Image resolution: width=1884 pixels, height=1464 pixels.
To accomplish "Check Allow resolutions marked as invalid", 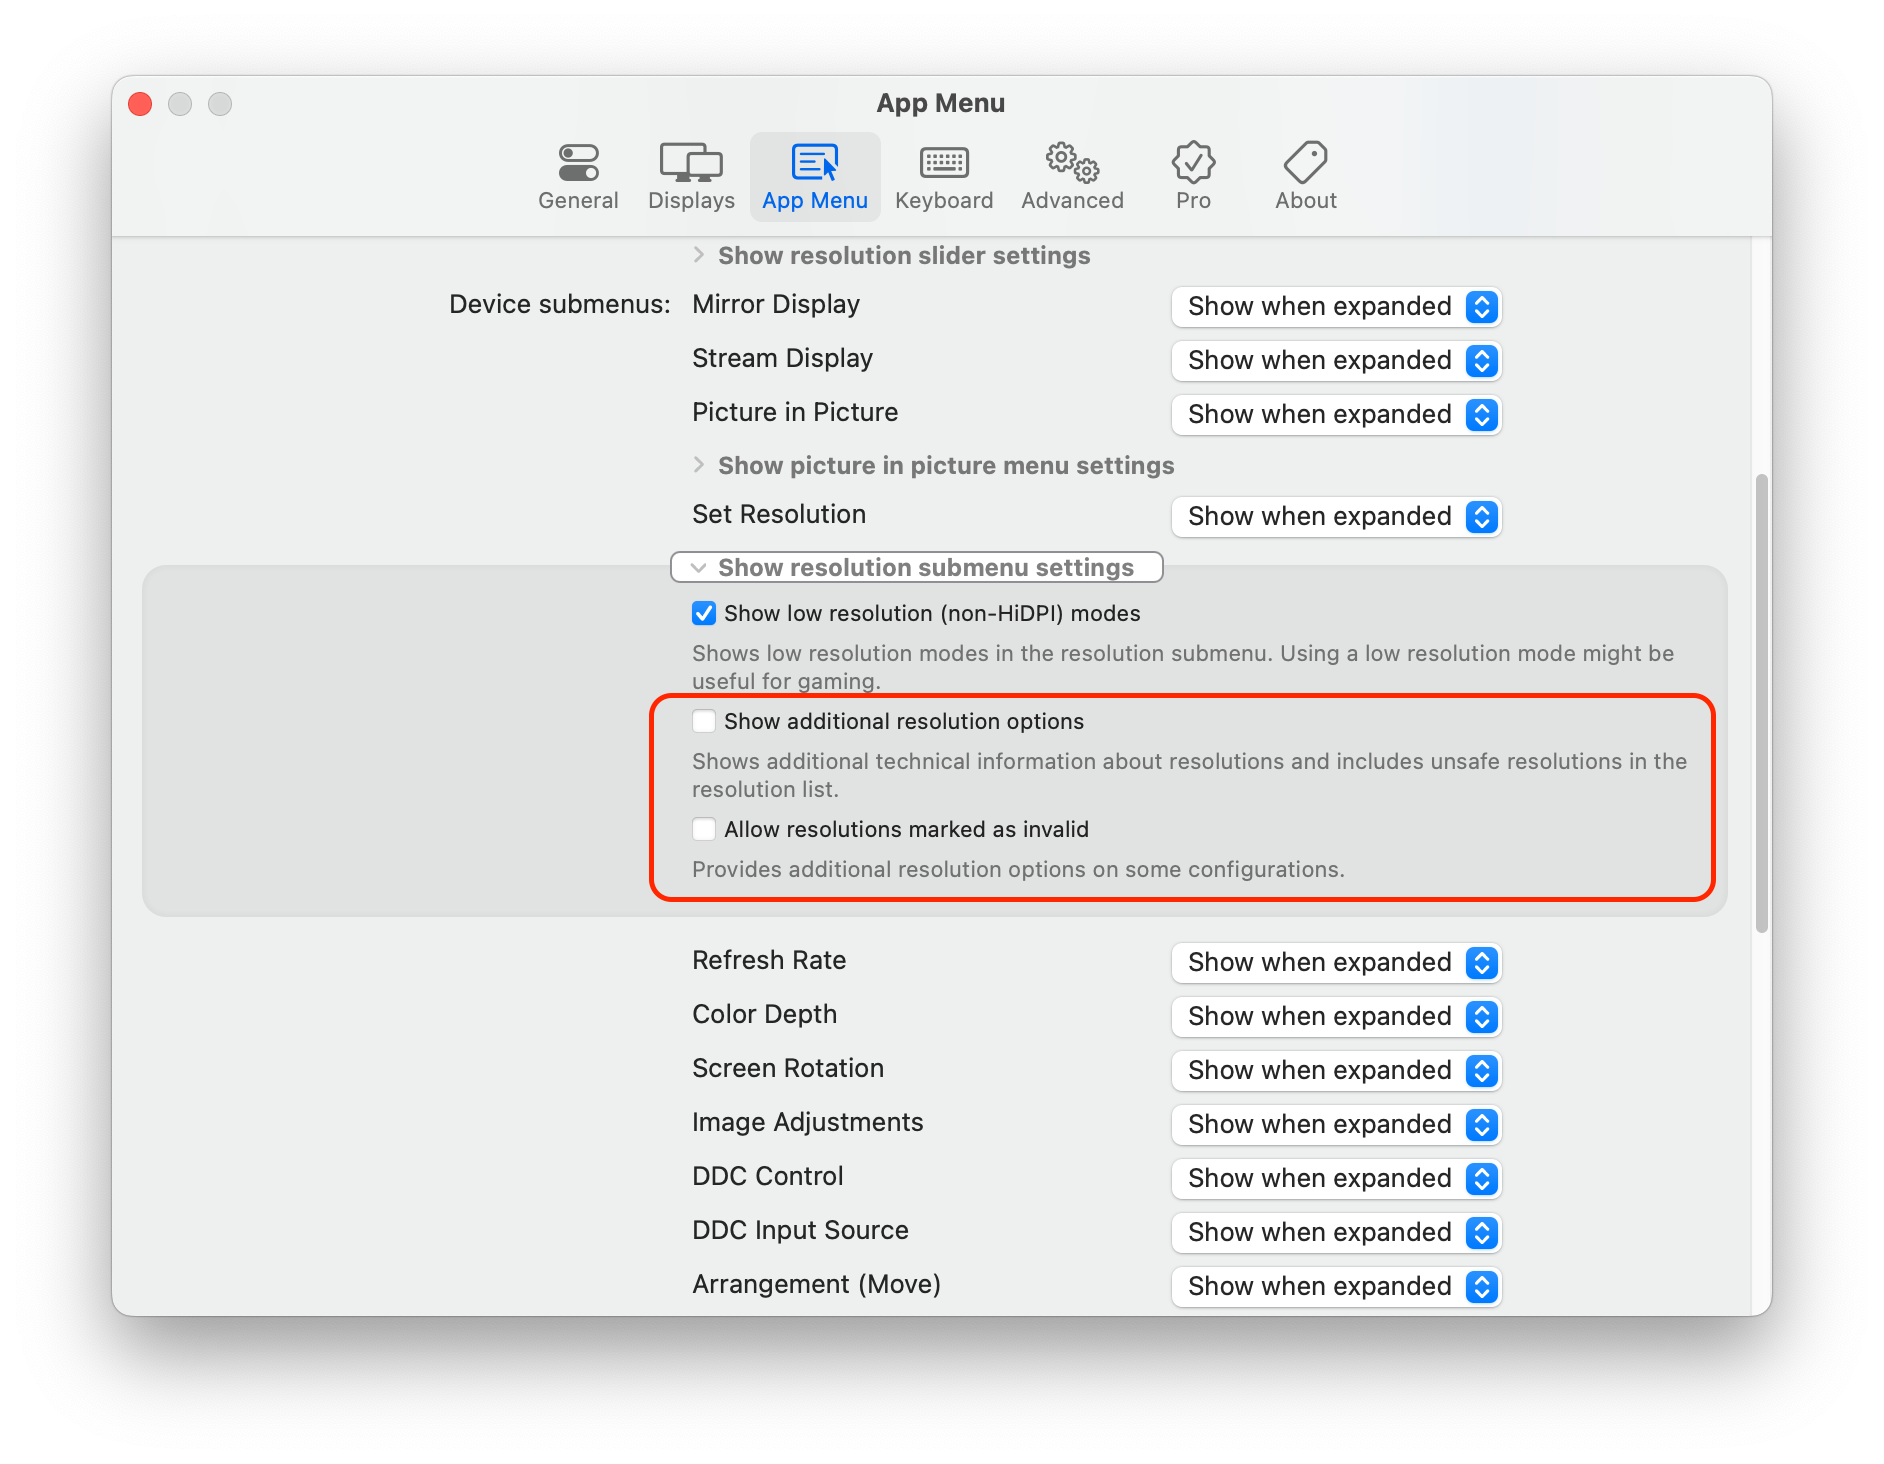I will (x=703, y=829).
